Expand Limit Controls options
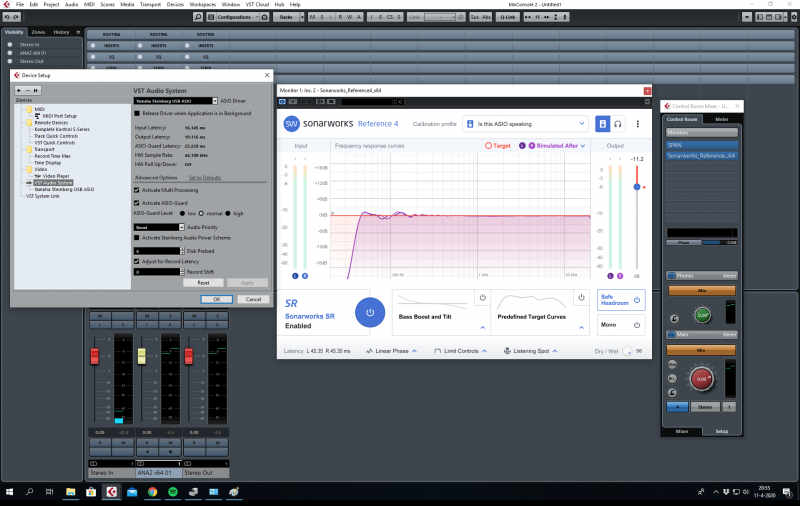The image size is (800, 506). click(460, 351)
